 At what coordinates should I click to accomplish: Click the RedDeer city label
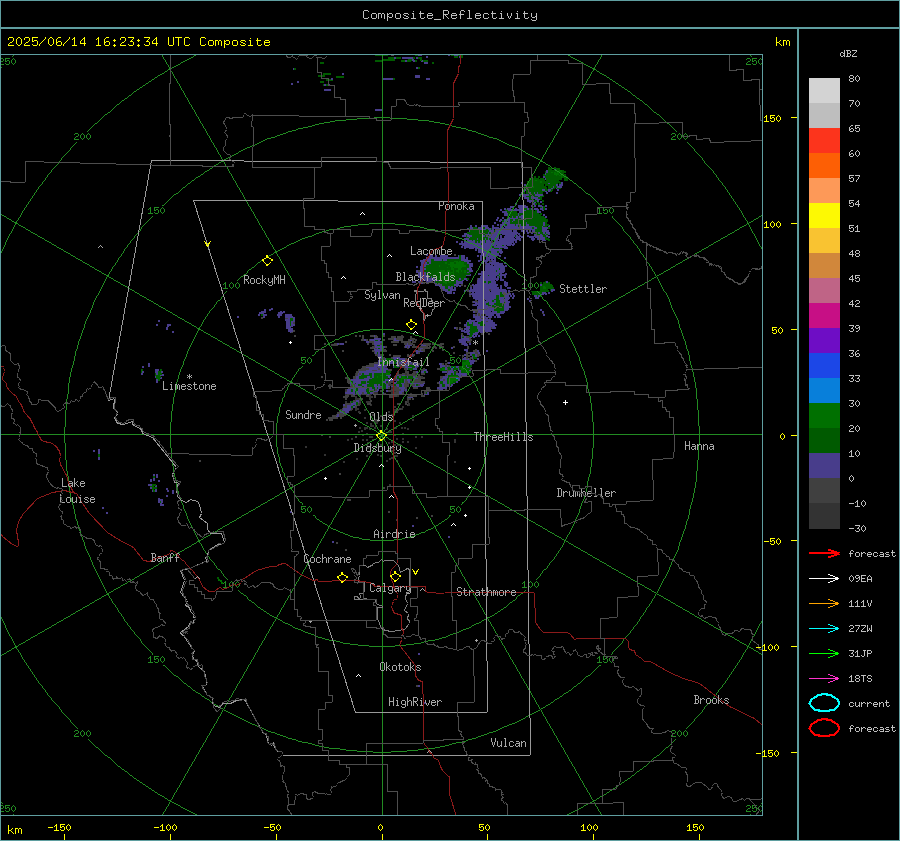424,303
